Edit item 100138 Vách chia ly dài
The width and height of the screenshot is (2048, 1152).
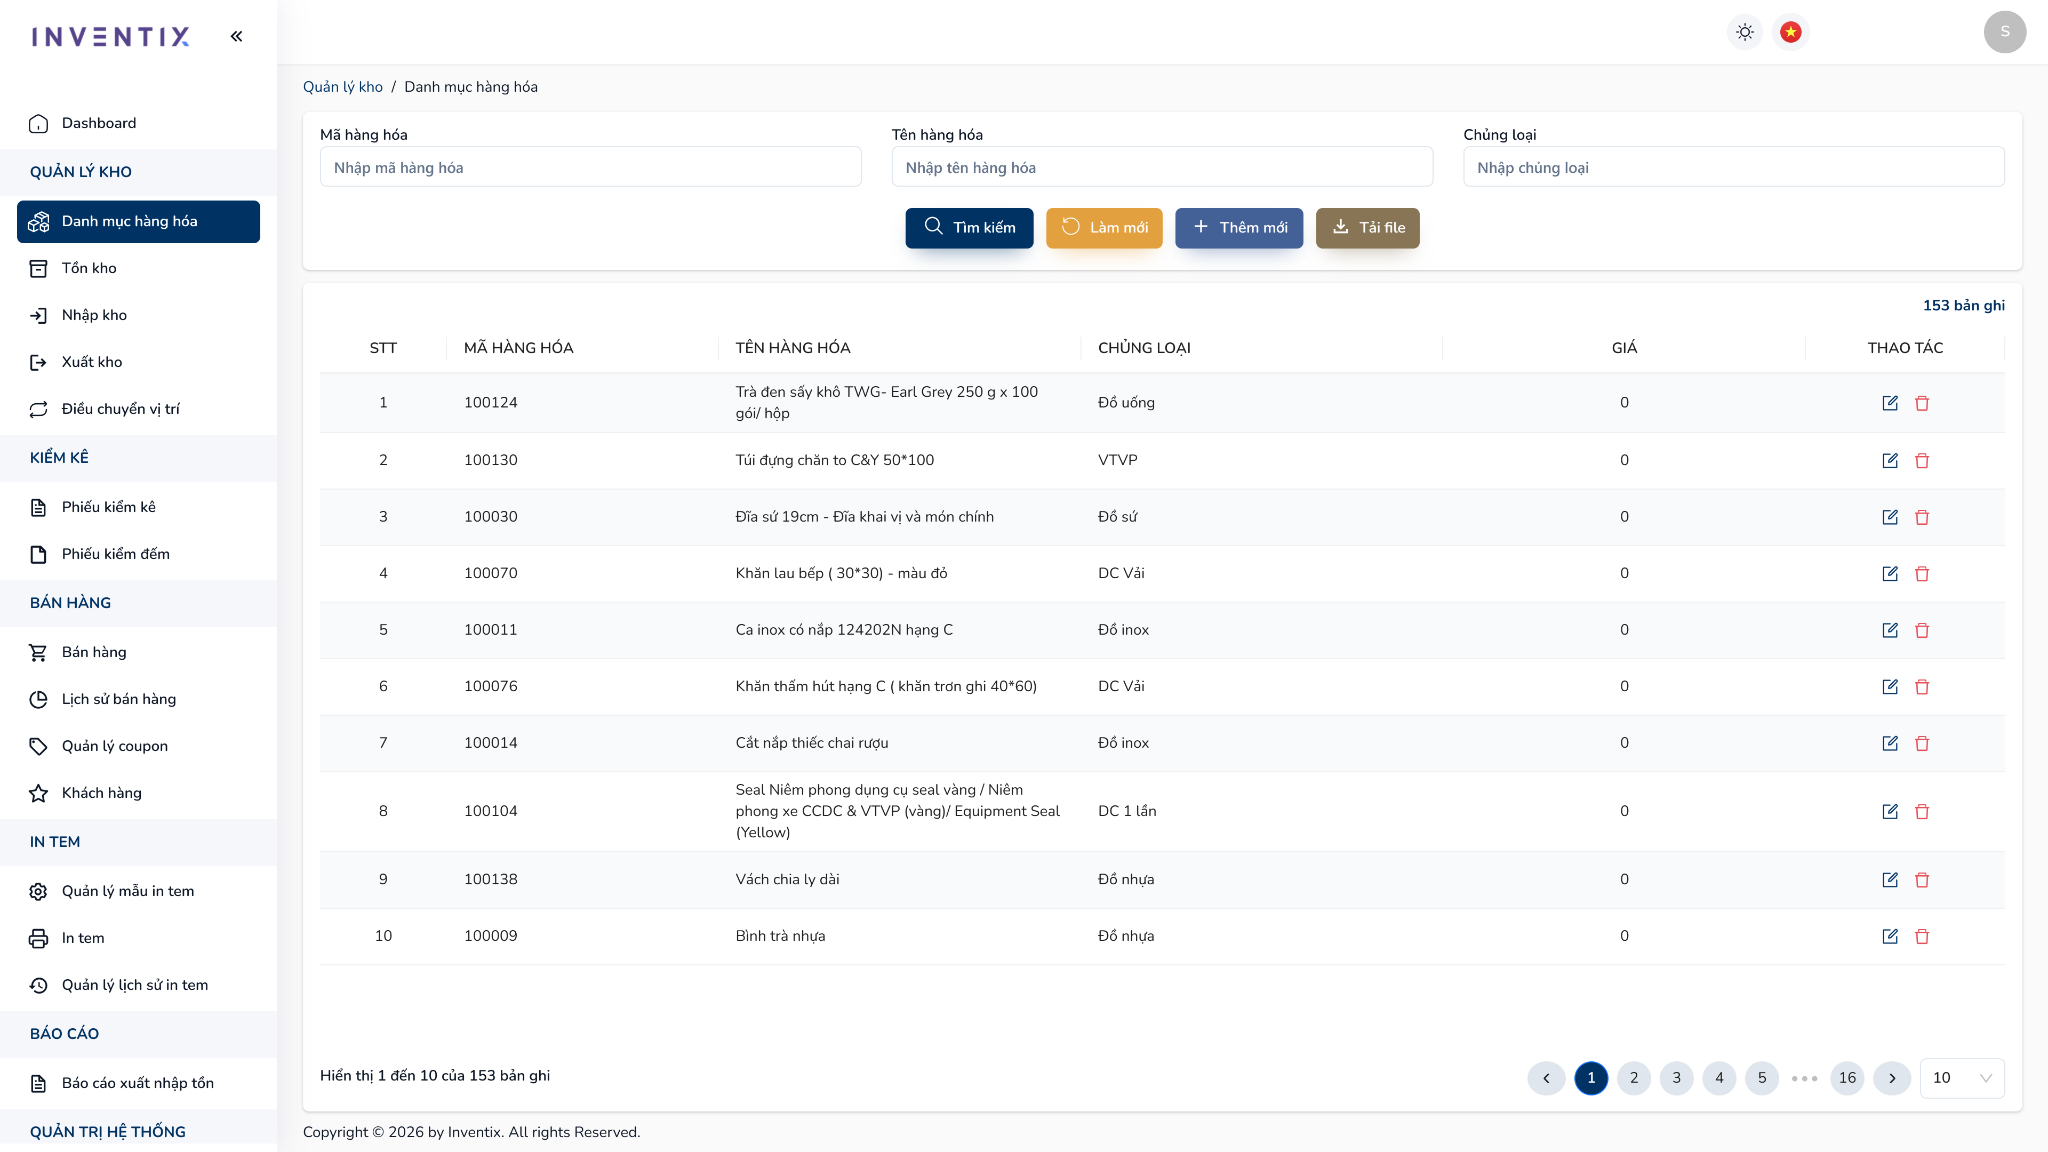[x=1890, y=879]
